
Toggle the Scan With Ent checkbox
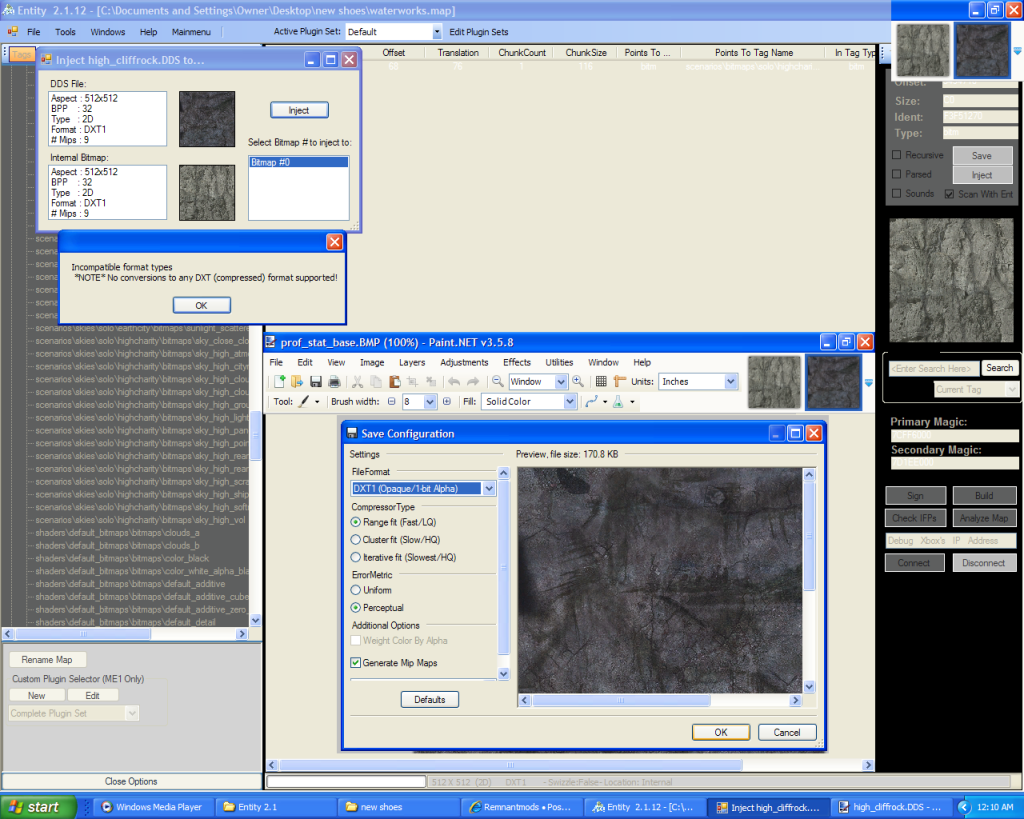950,194
